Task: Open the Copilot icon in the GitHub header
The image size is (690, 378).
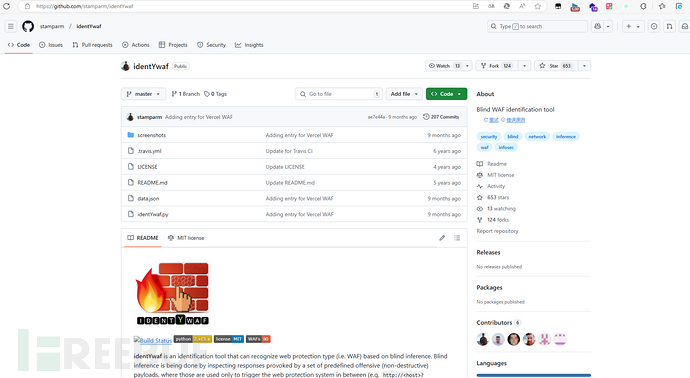Action: (598, 26)
